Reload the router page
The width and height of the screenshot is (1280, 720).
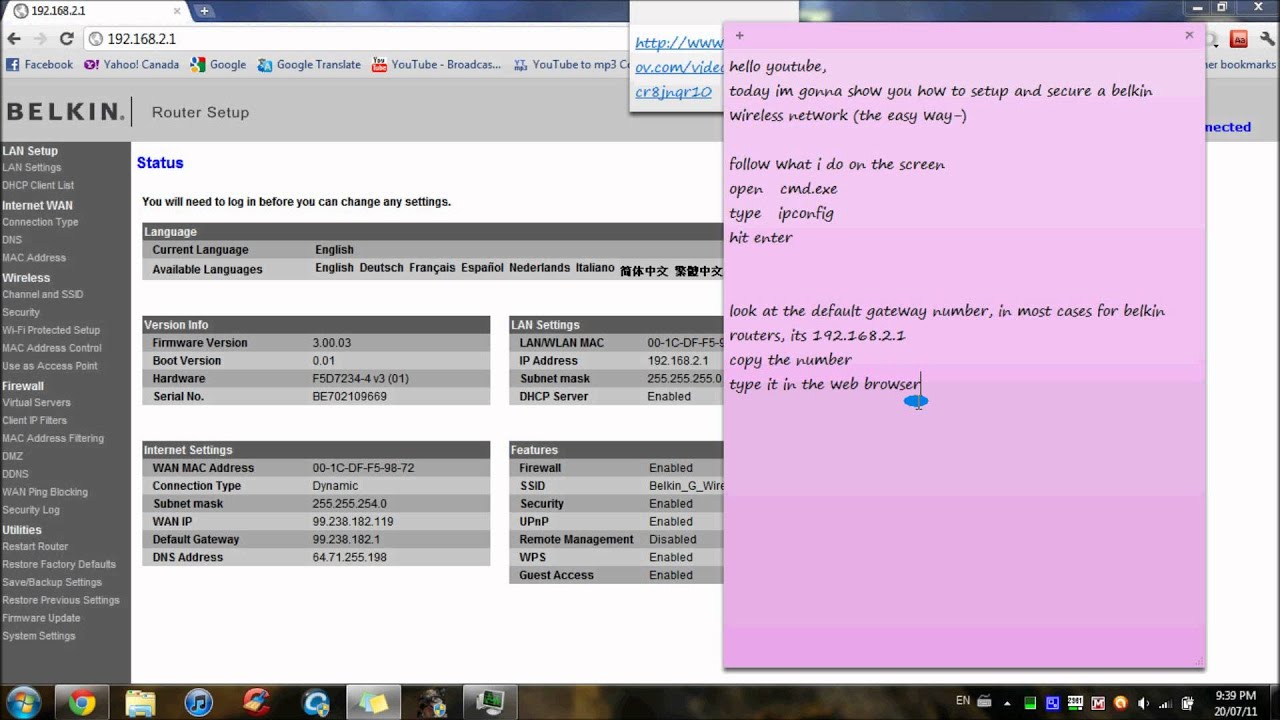pyautogui.click(x=66, y=39)
